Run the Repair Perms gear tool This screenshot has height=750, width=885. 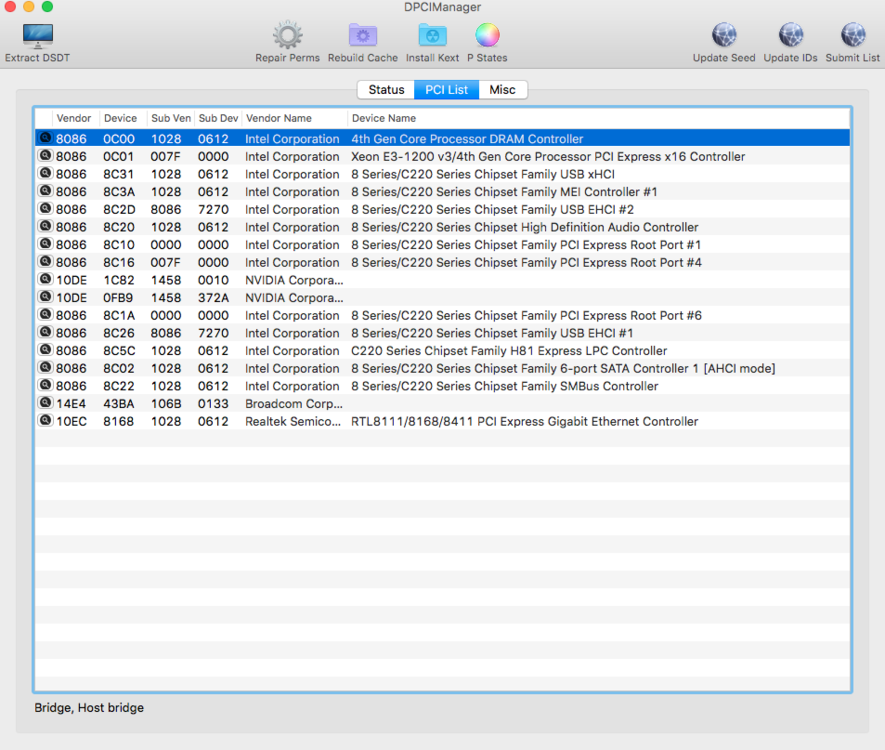287,36
